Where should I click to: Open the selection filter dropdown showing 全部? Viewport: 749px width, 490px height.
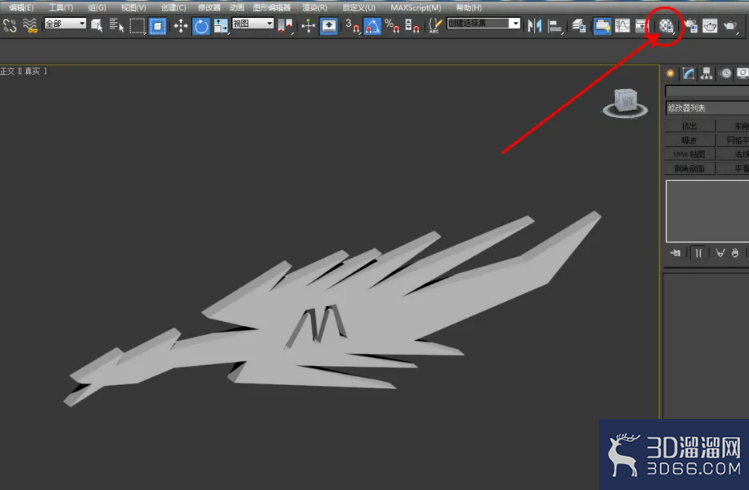click(65, 23)
